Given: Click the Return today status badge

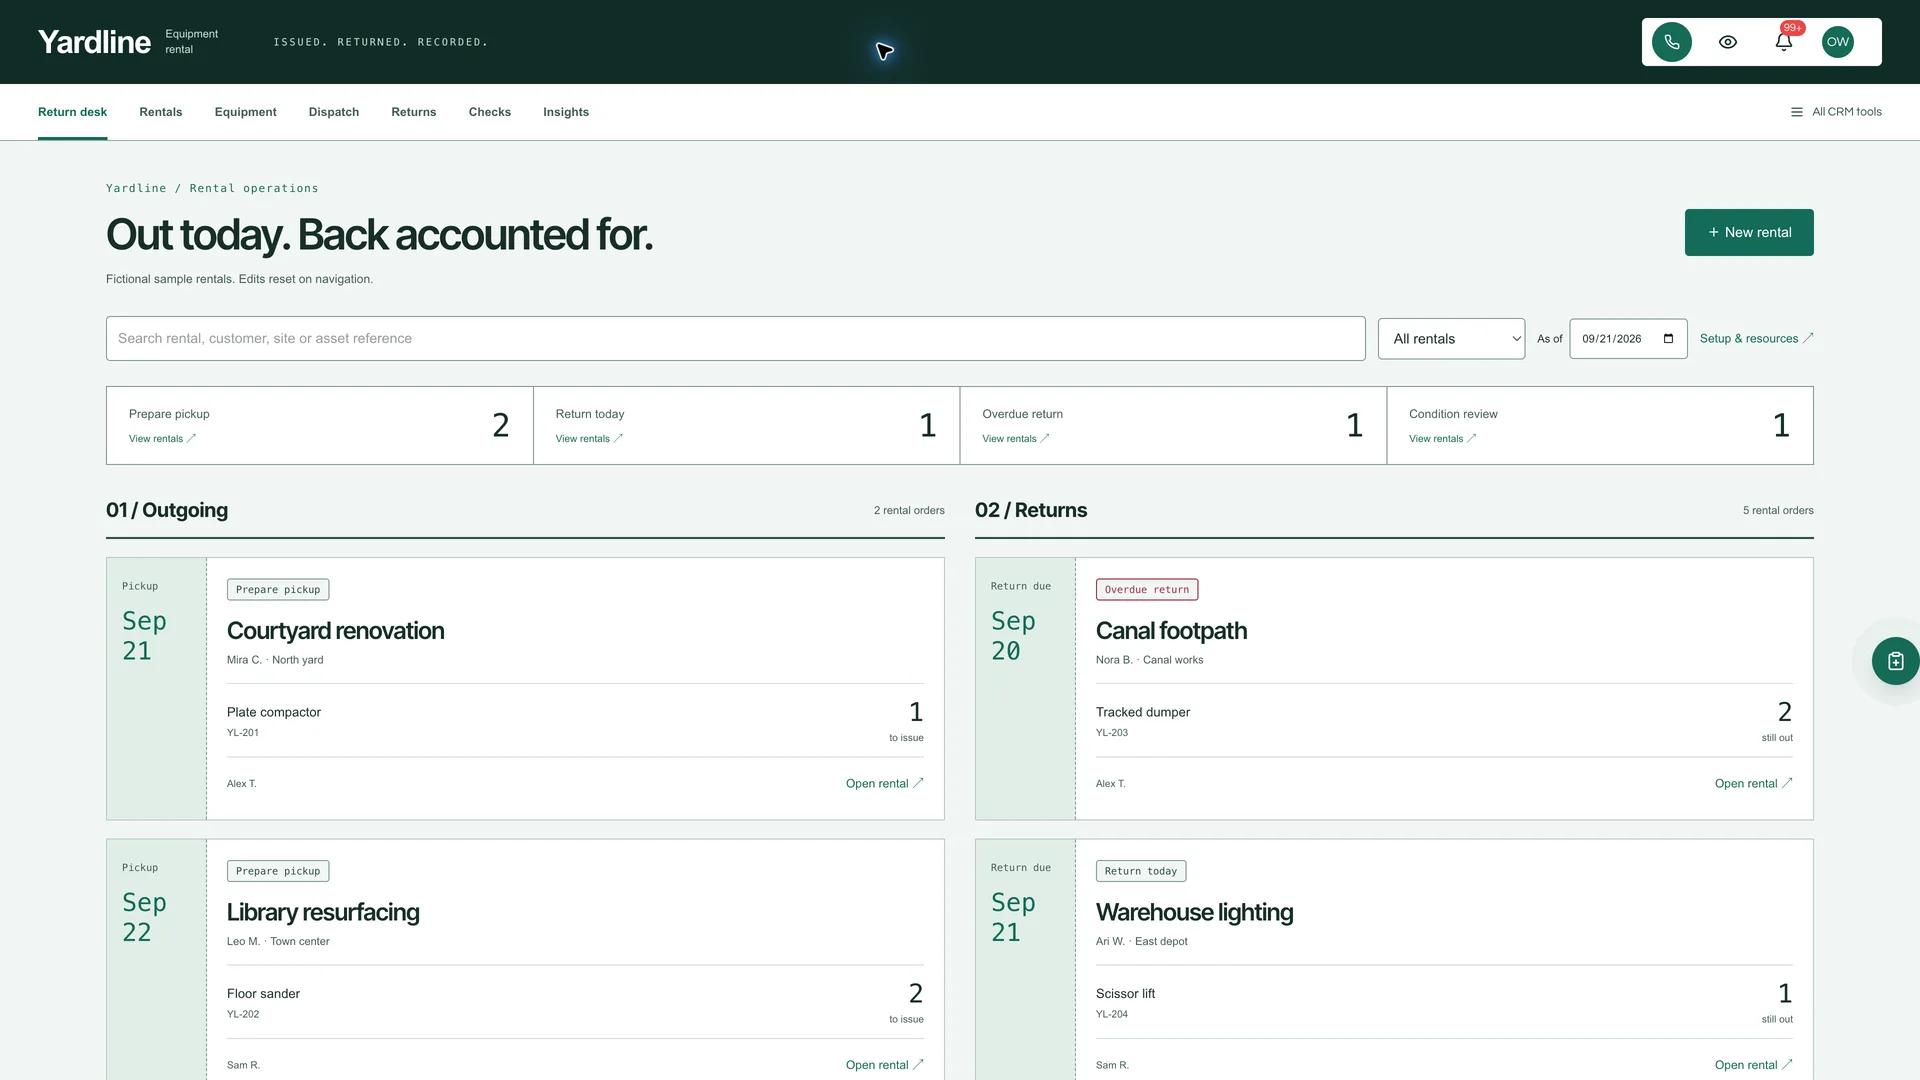Looking at the screenshot, I should coord(1141,871).
